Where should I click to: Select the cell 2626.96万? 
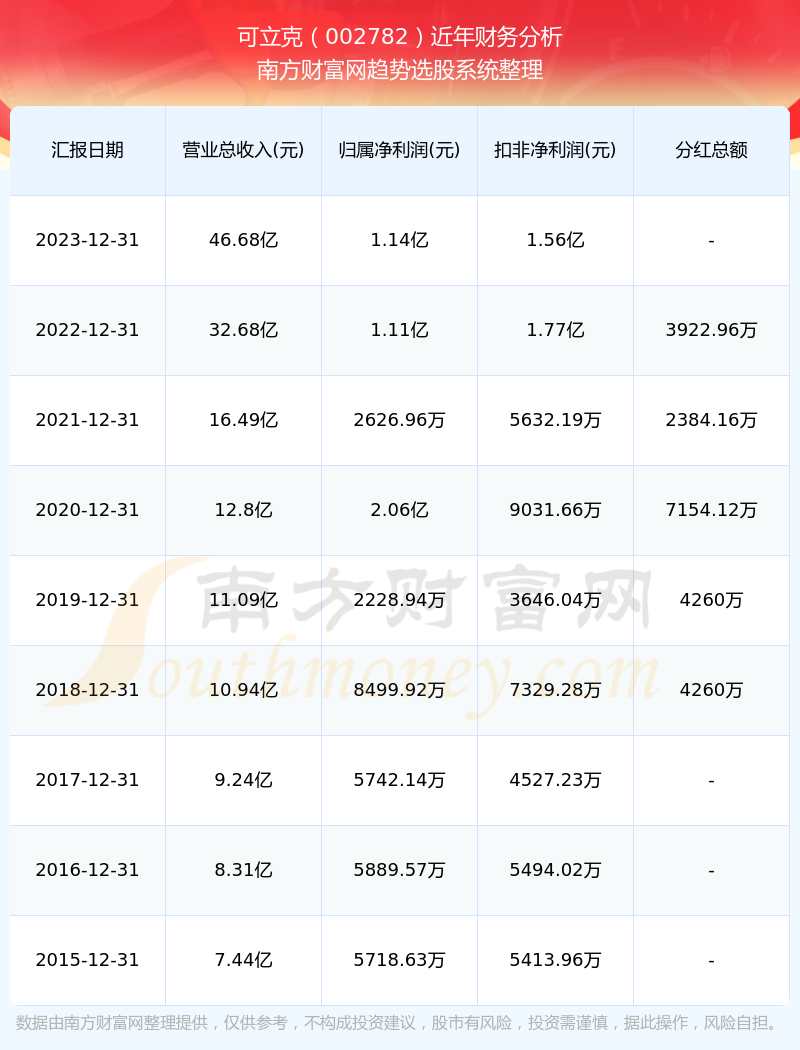pyautogui.click(x=400, y=420)
